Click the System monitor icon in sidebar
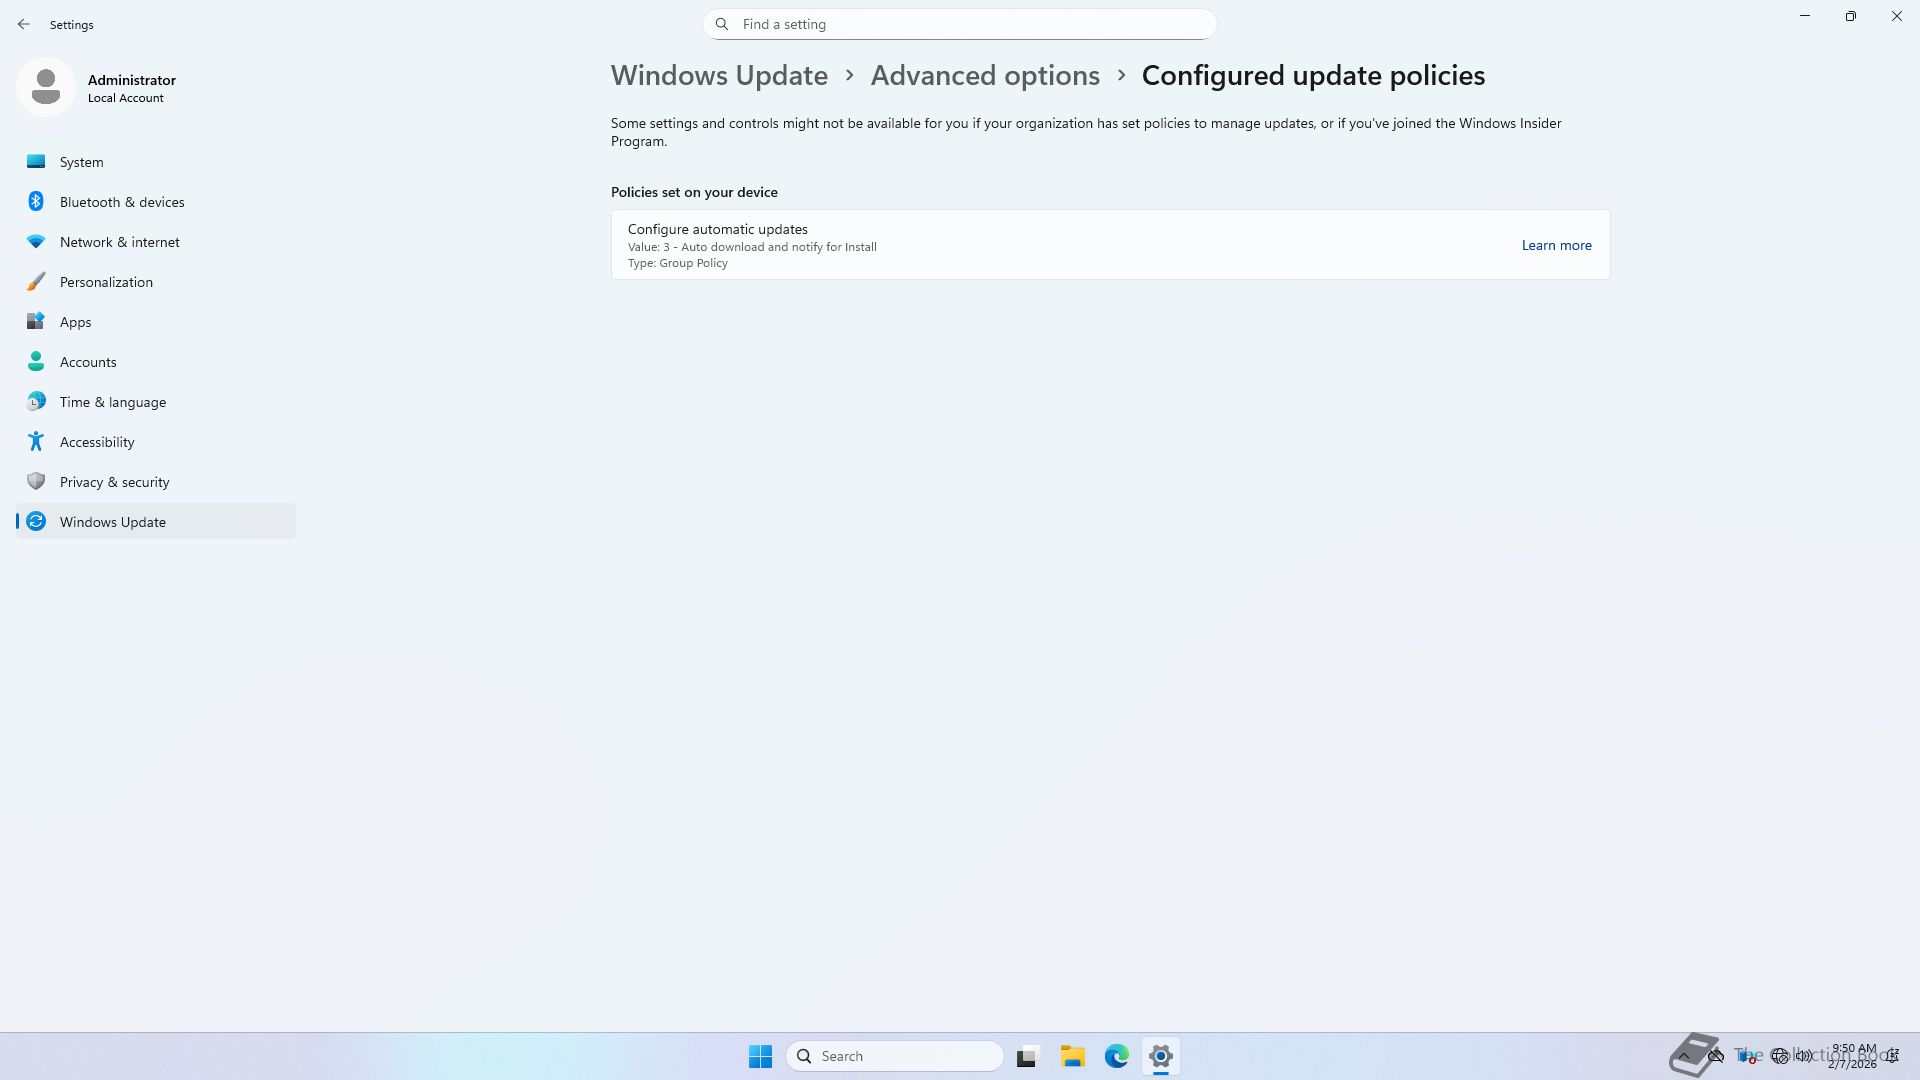The height and width of the screenshot is (1080, 1920). tap(36, 162)
